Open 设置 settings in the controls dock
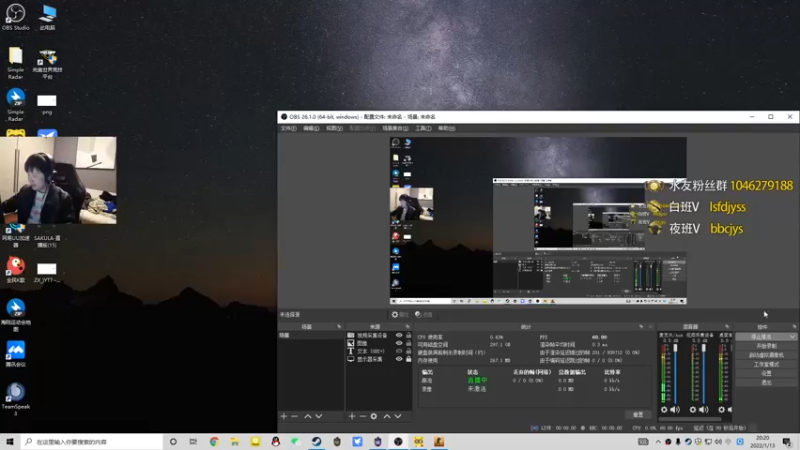The image size is (800, 450). [766, 373]
